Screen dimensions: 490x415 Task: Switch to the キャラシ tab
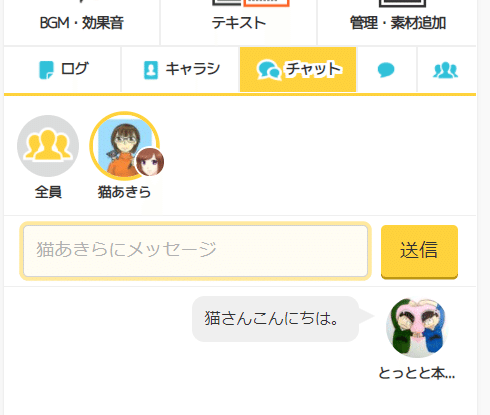click(180, 69)
